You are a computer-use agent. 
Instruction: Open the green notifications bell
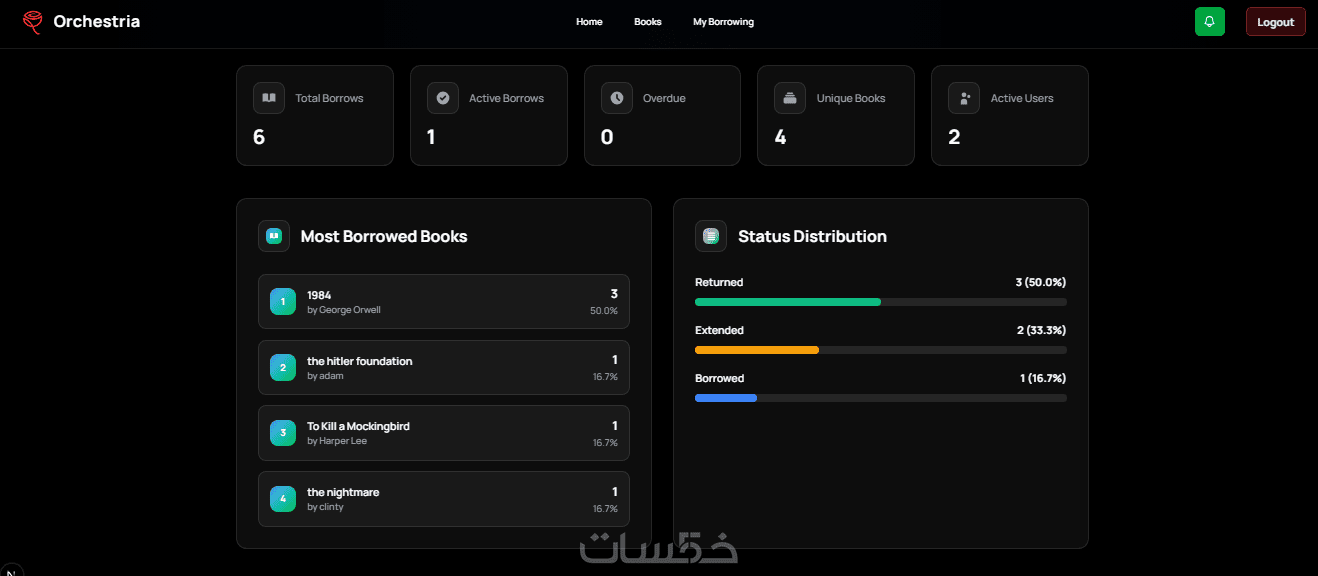[x=1210, y=22]
